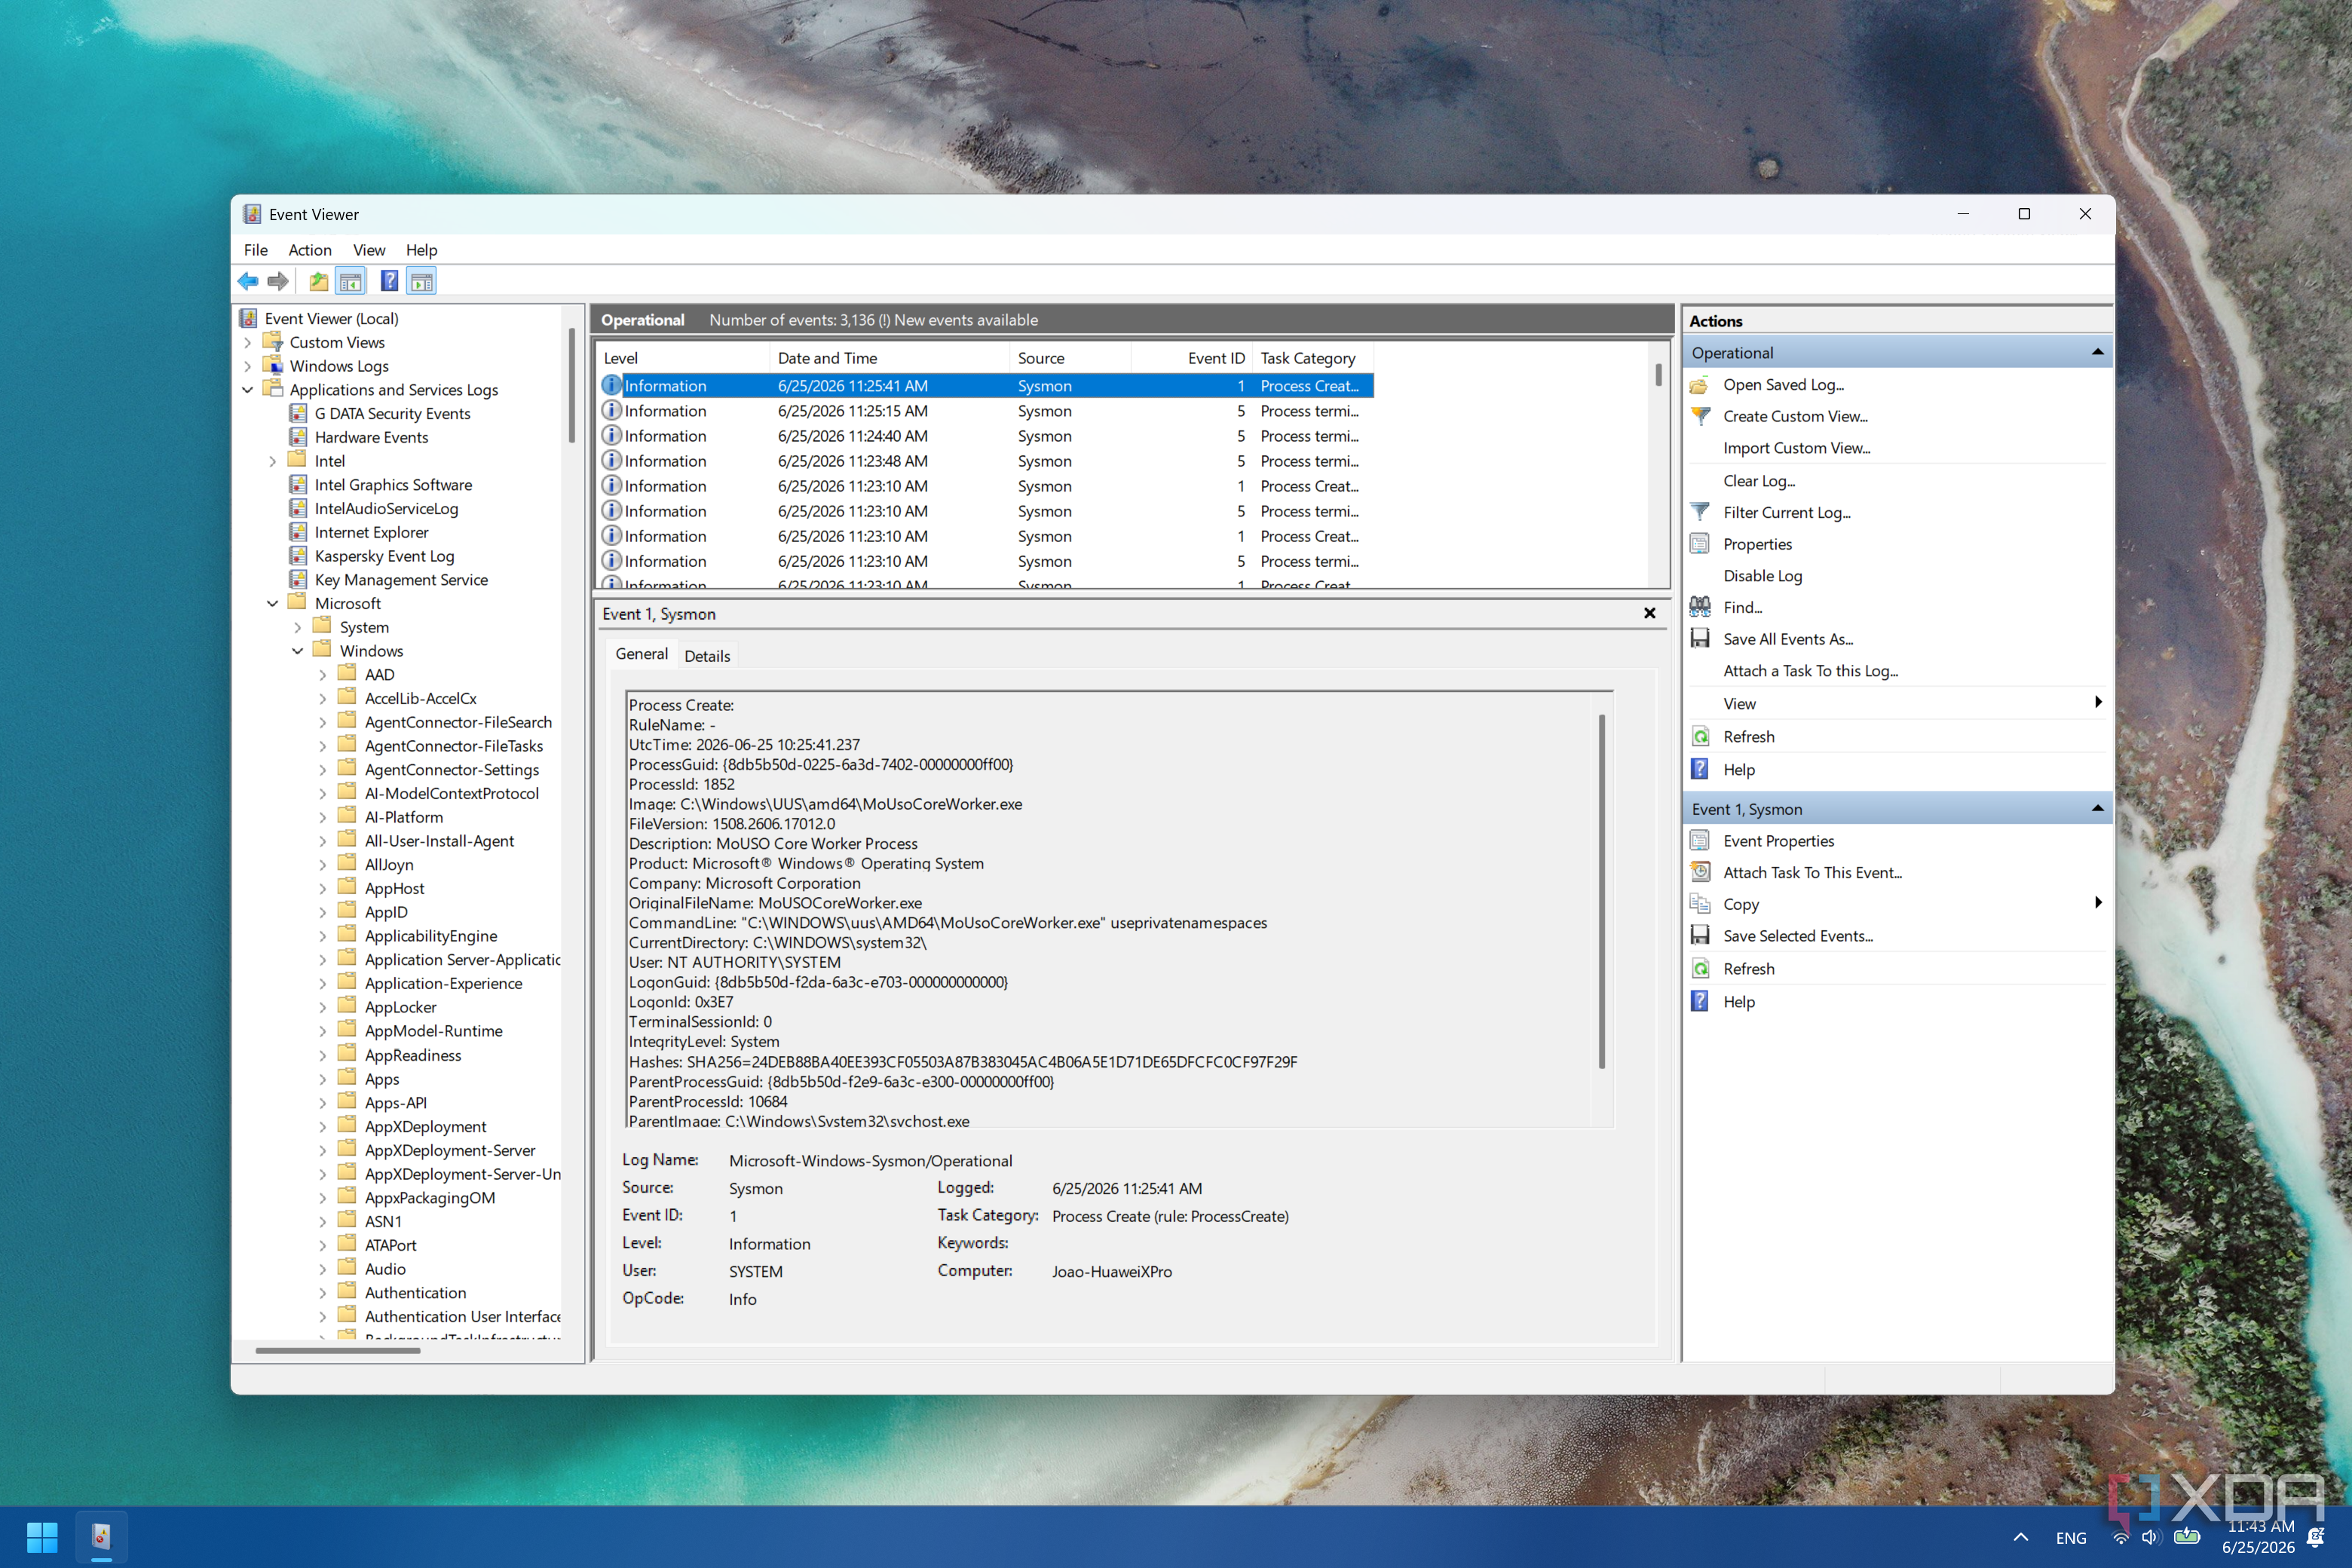This screenshot has width=2352, height=1568.
Task: Open the Action menu
Action: 310,250
